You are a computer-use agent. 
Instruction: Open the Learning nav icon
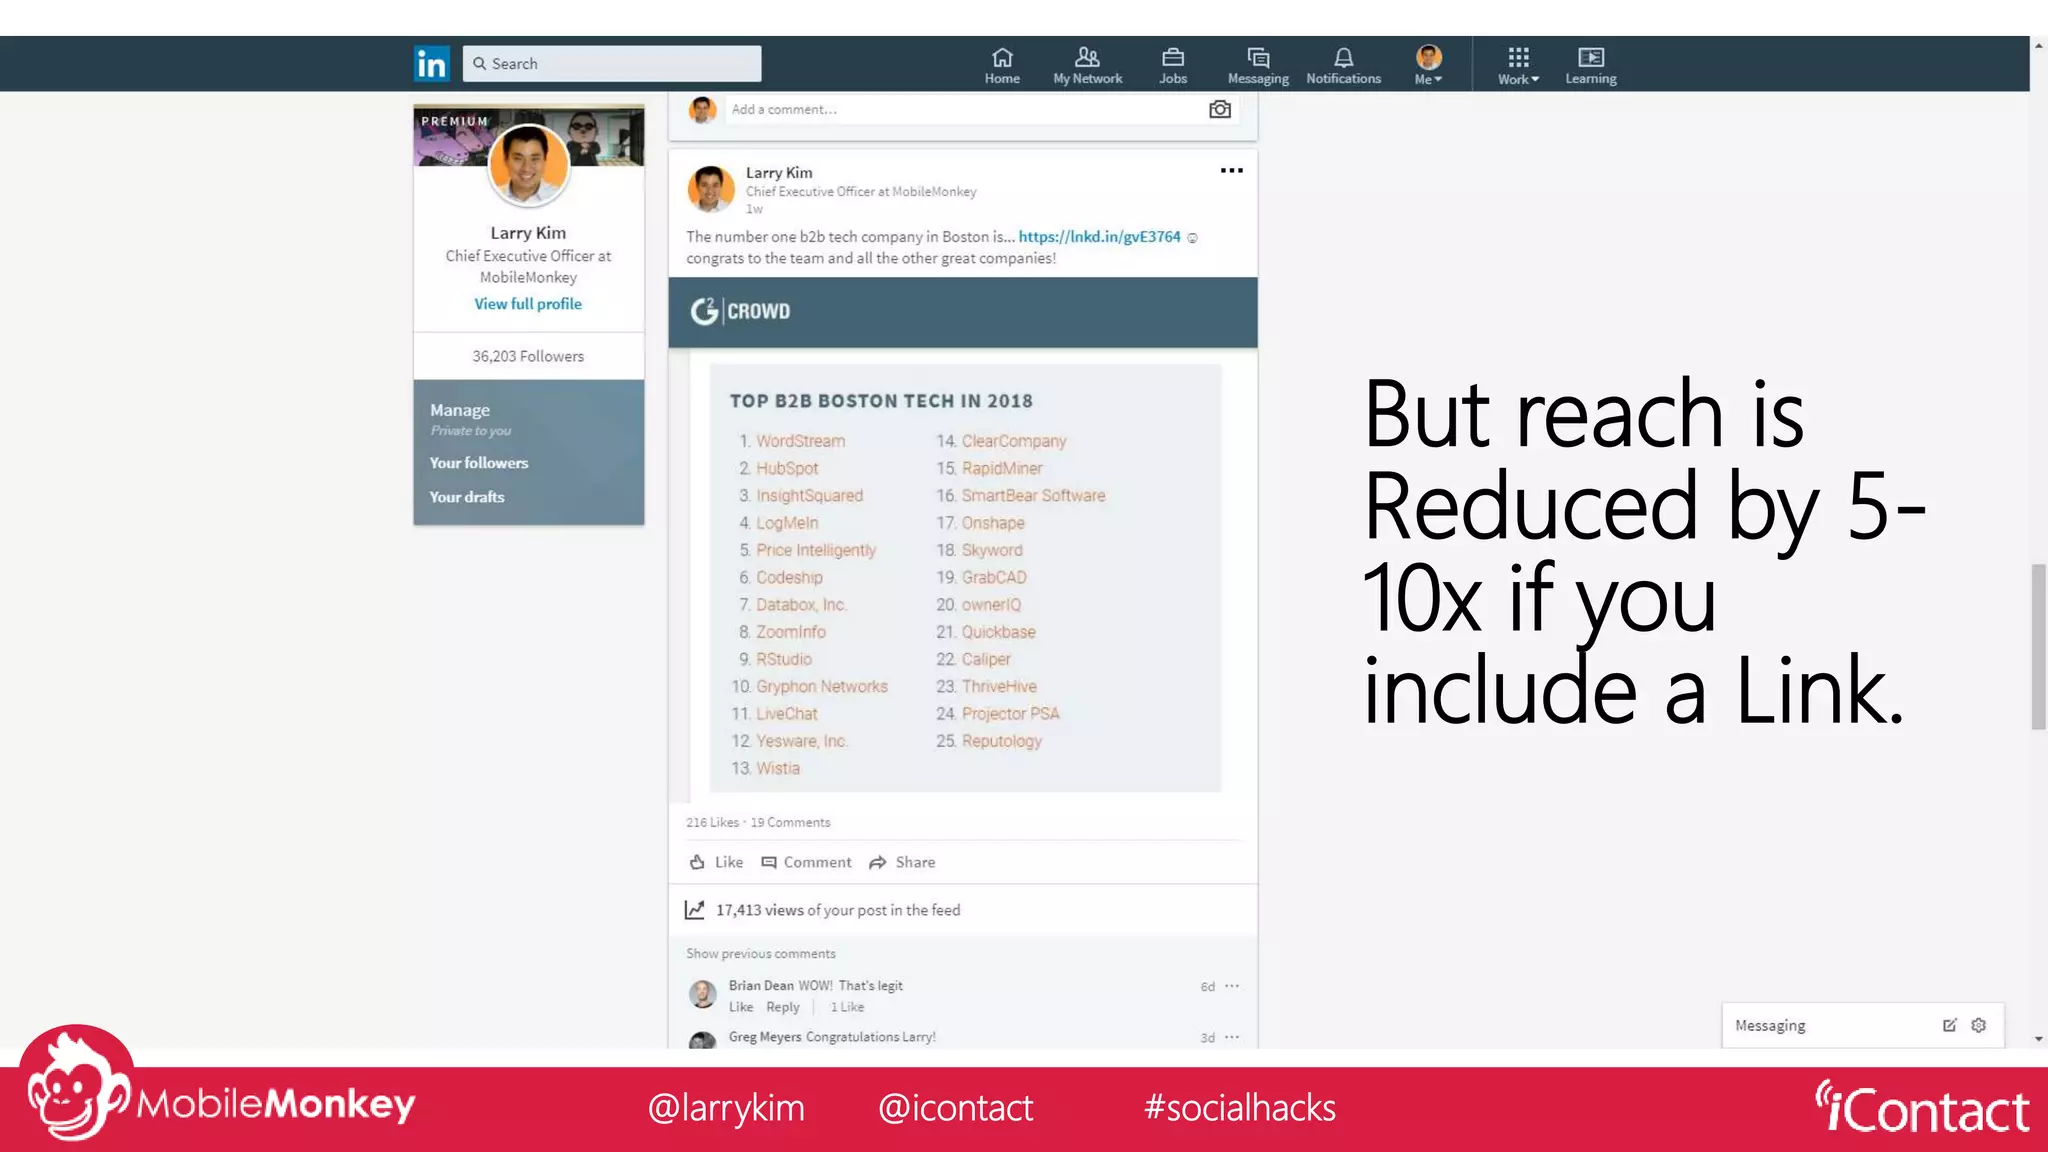(1590, 66)
